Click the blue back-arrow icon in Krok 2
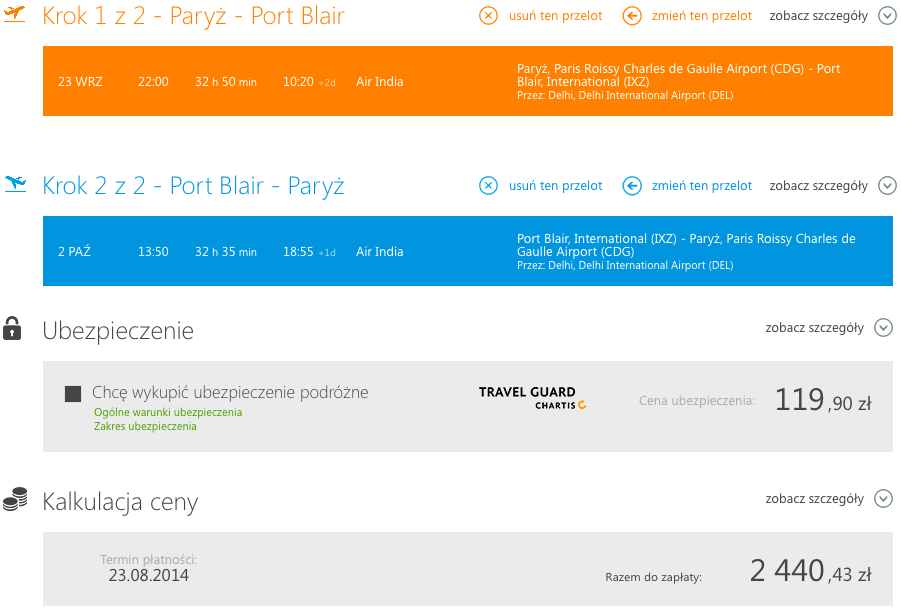This screenshot has width=901, height=609. (632, 186)
